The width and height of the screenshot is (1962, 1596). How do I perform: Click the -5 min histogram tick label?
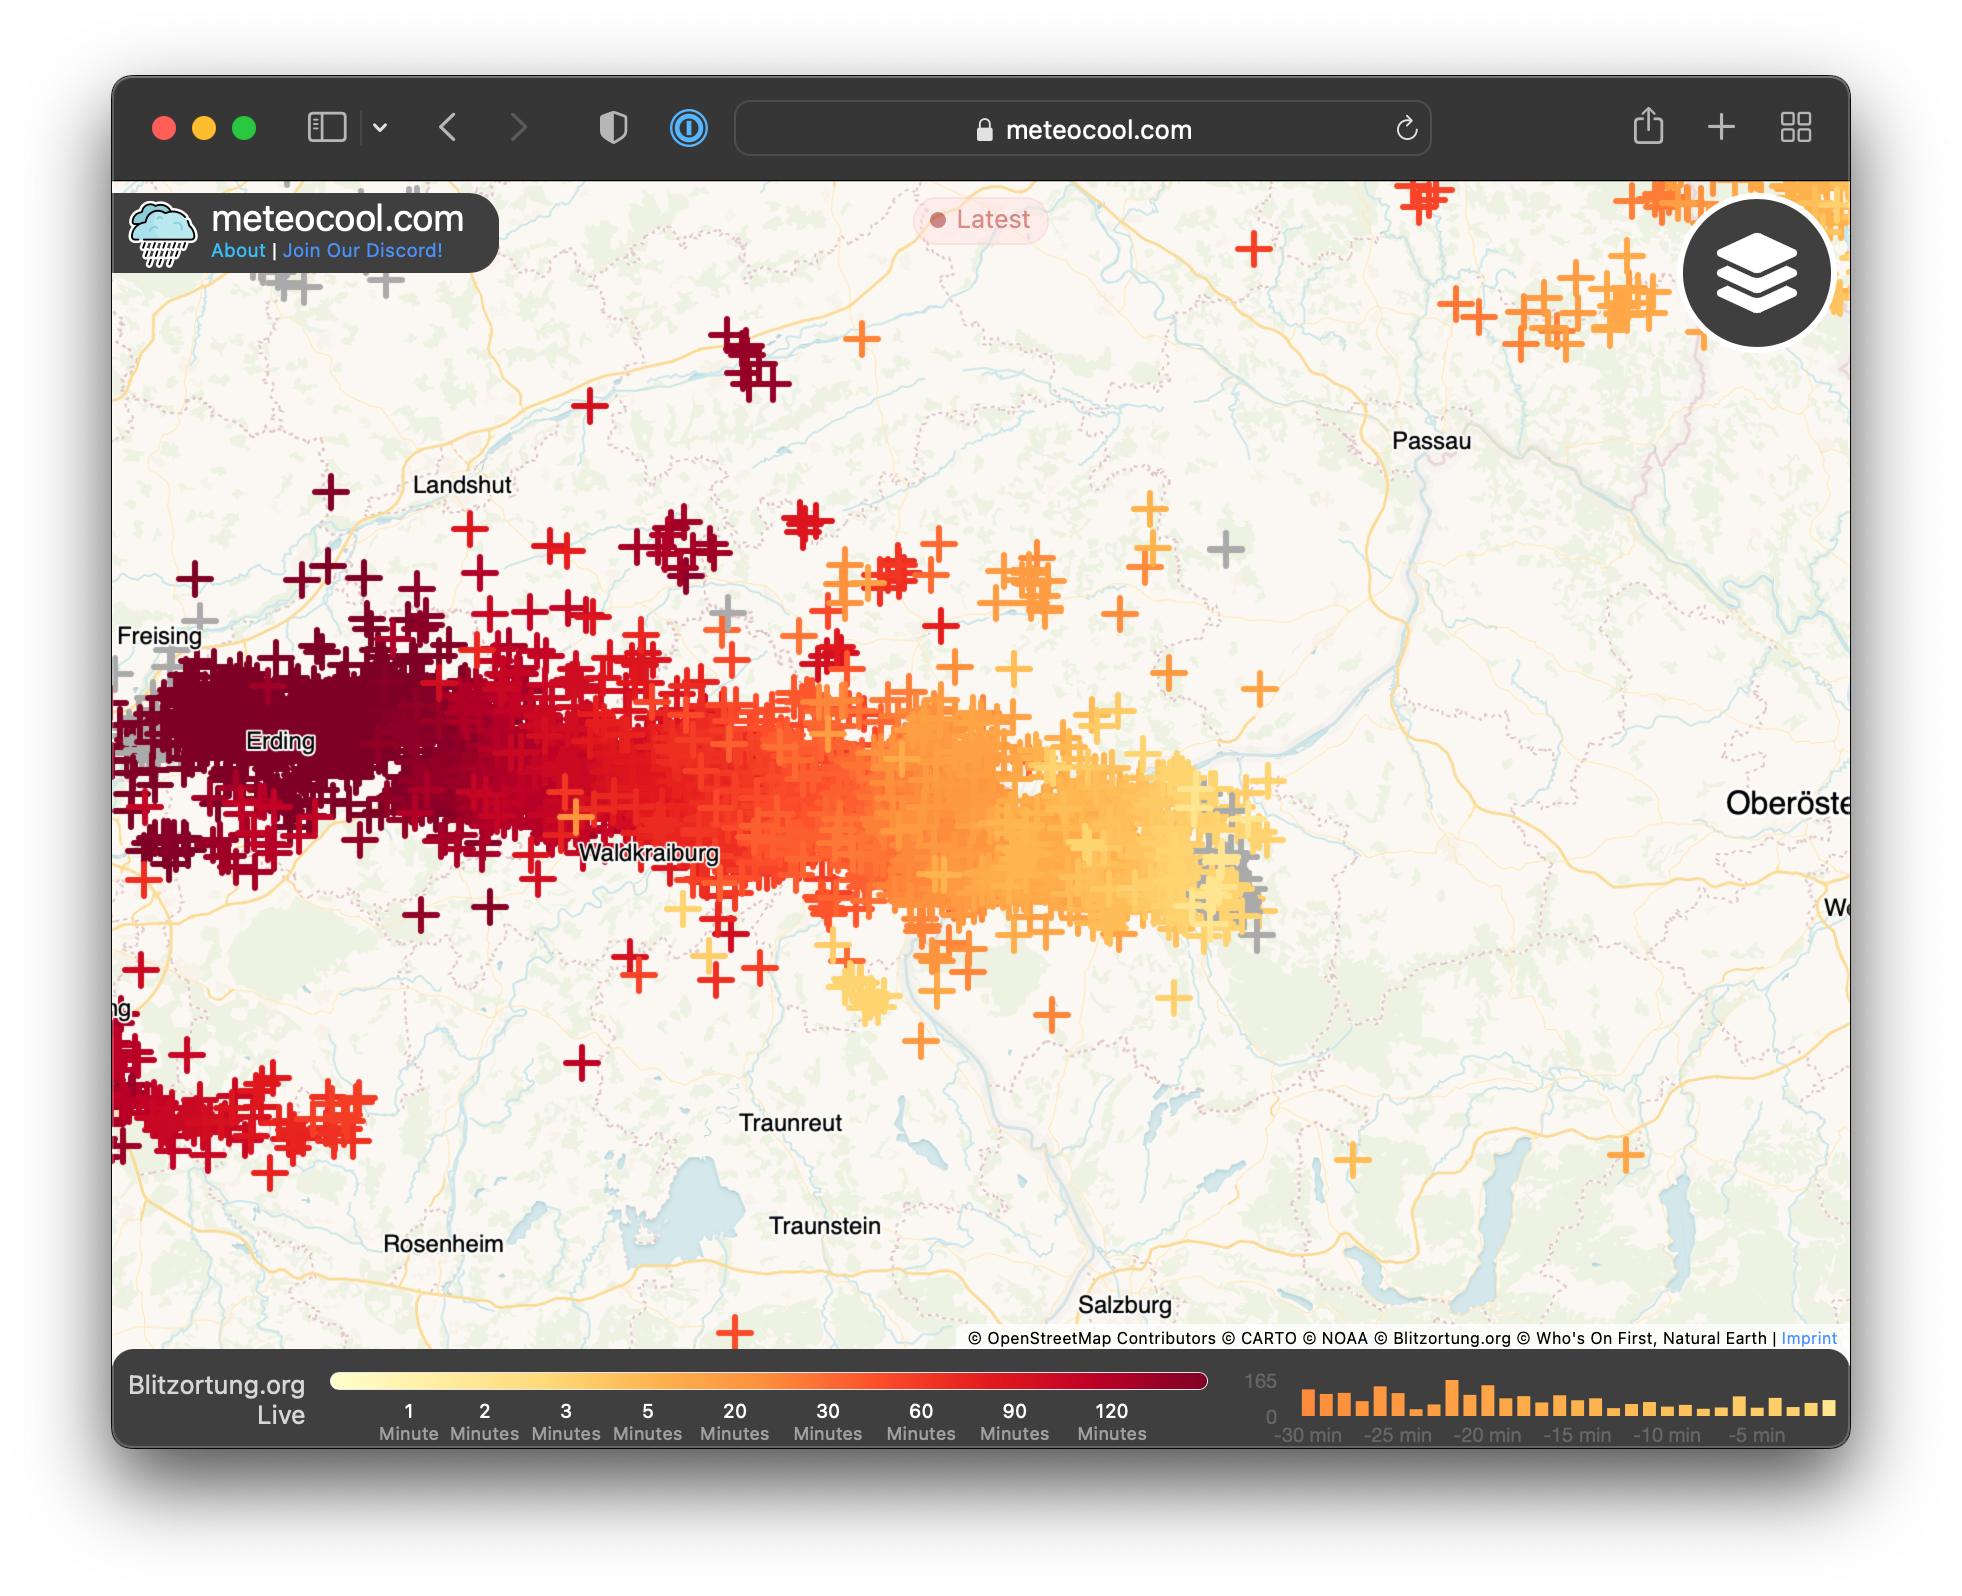point(1757,1435)
